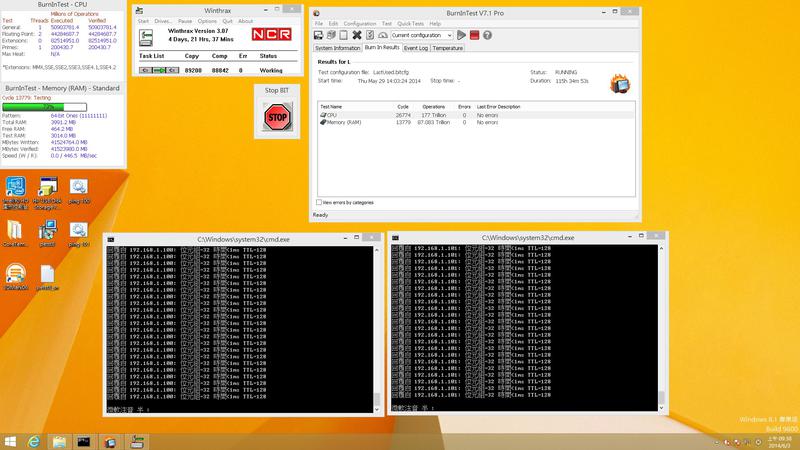Open the round orange shortcut icon on desktop
The width and height of the screenshot is (800, 450).
point(16,277)
